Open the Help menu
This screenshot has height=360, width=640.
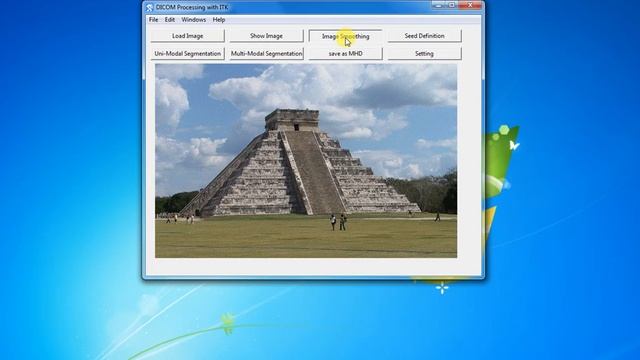tap(219, 20)
